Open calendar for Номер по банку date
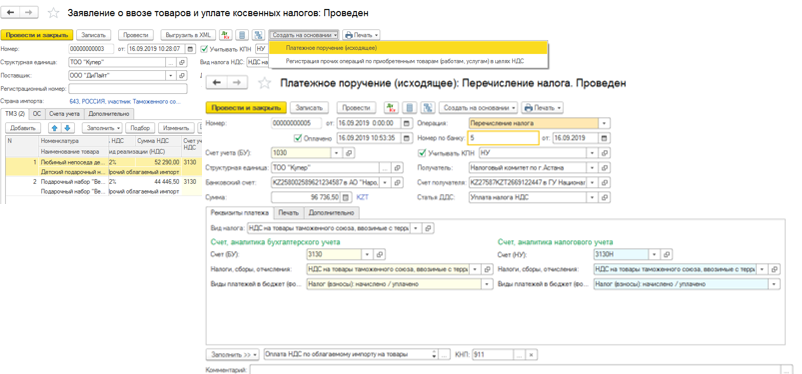Viewport: 802px width, 374px height. (605, 138)
